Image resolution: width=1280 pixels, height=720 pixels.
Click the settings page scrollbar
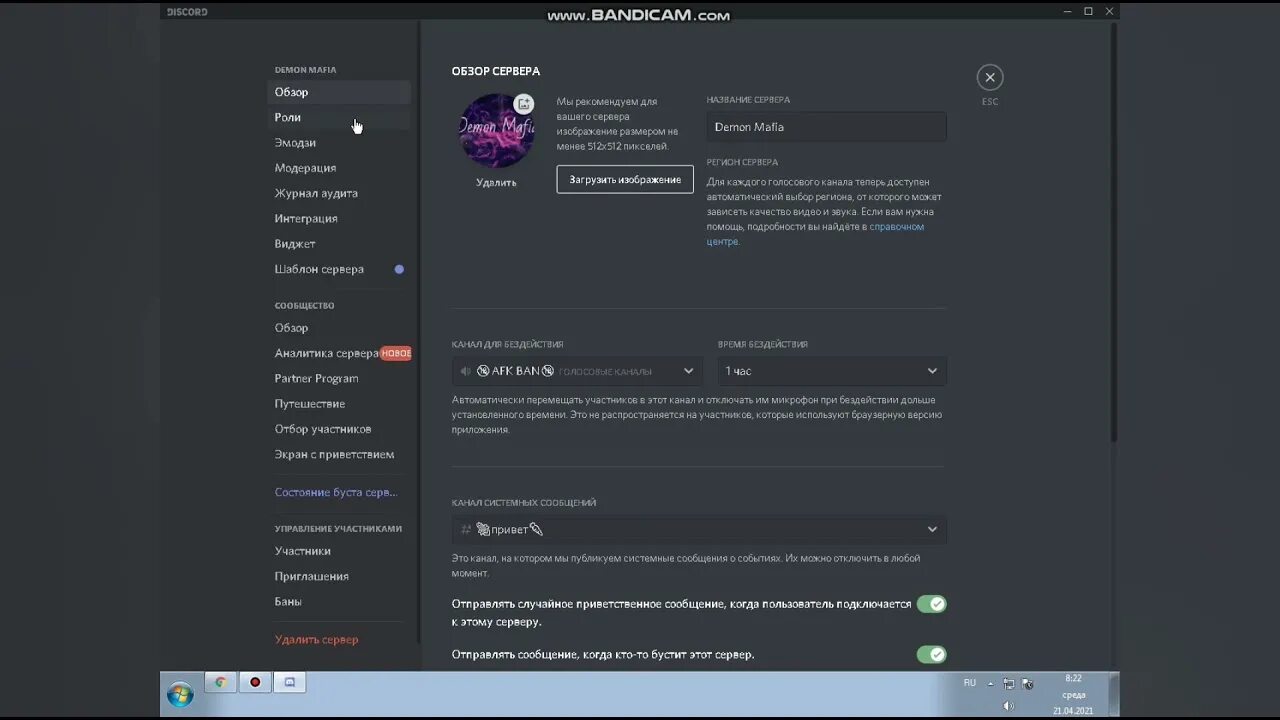pos(1114,230)
